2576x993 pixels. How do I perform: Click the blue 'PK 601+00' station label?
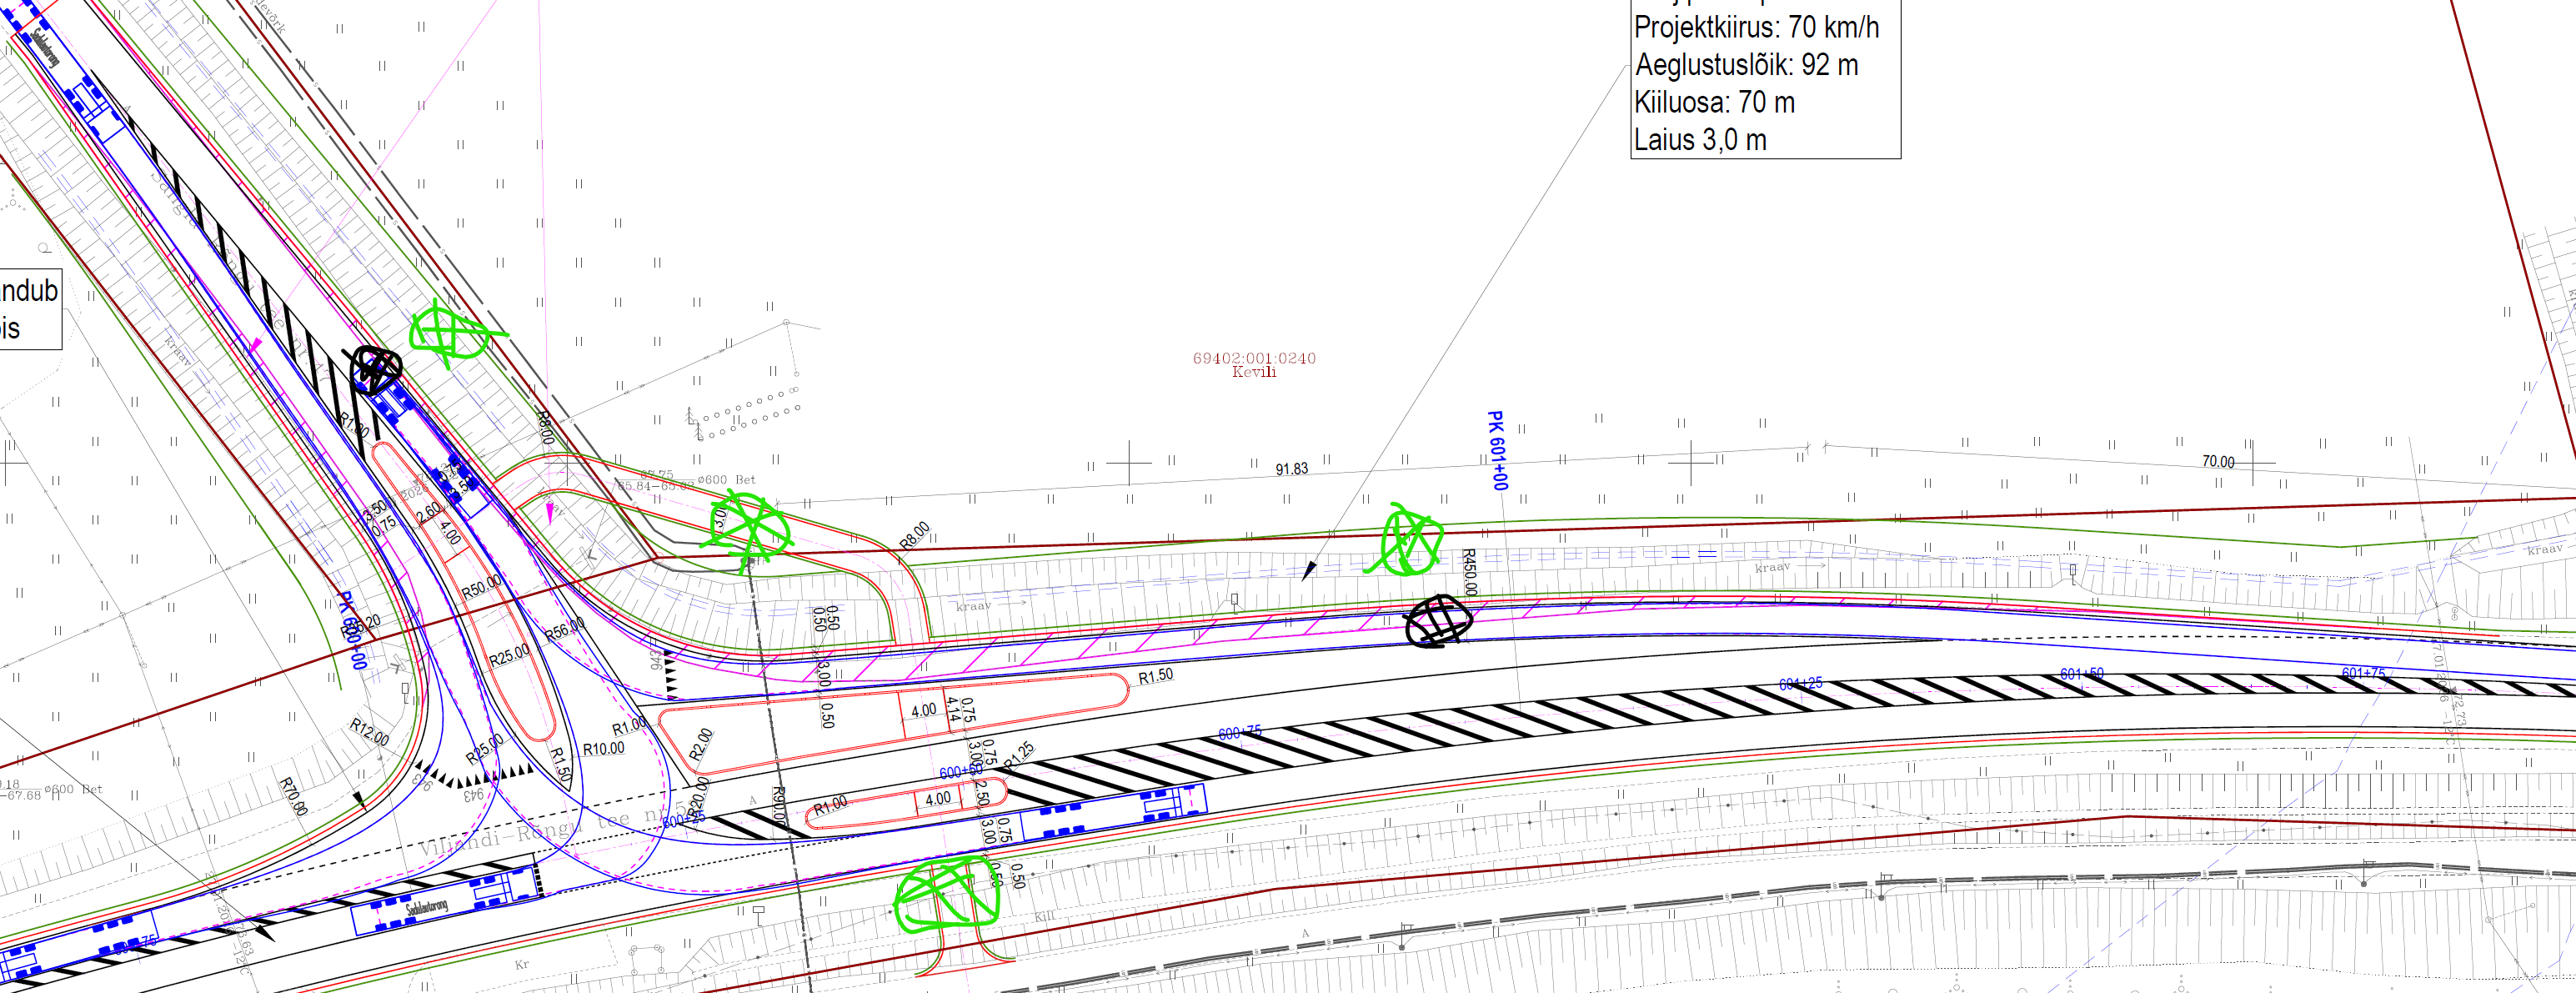coord(1496,450)
